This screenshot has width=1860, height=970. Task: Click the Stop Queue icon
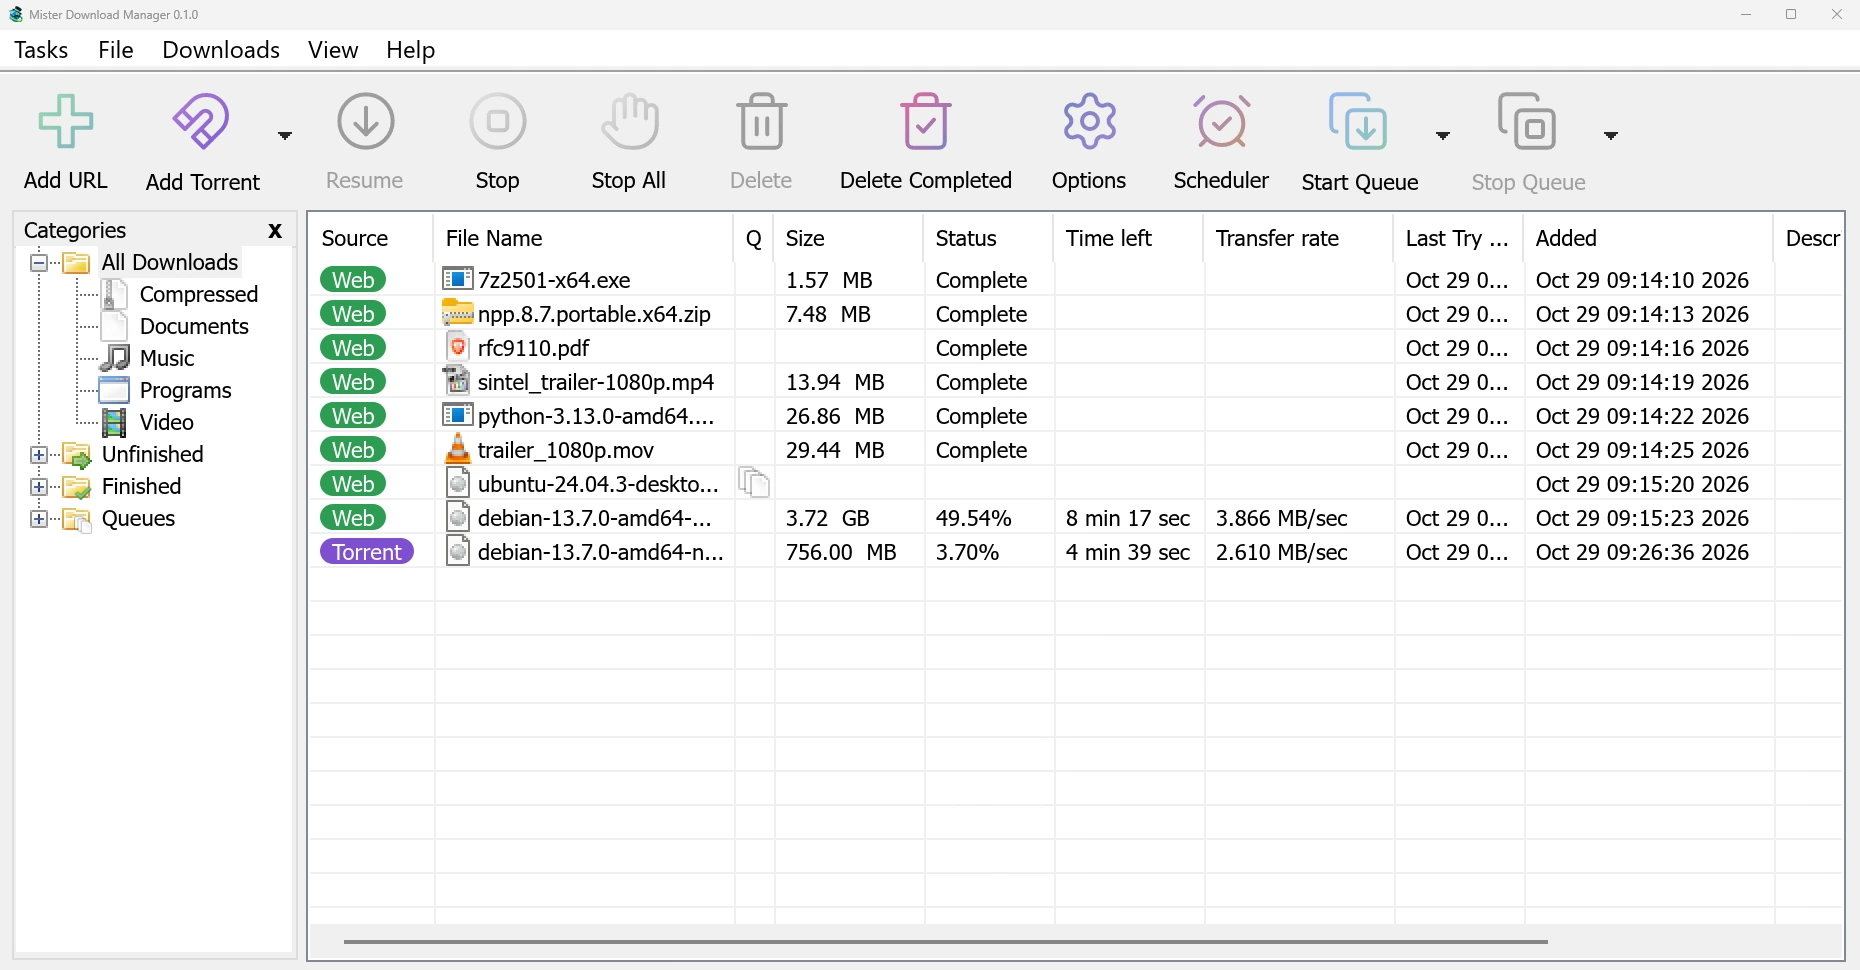1527,121
